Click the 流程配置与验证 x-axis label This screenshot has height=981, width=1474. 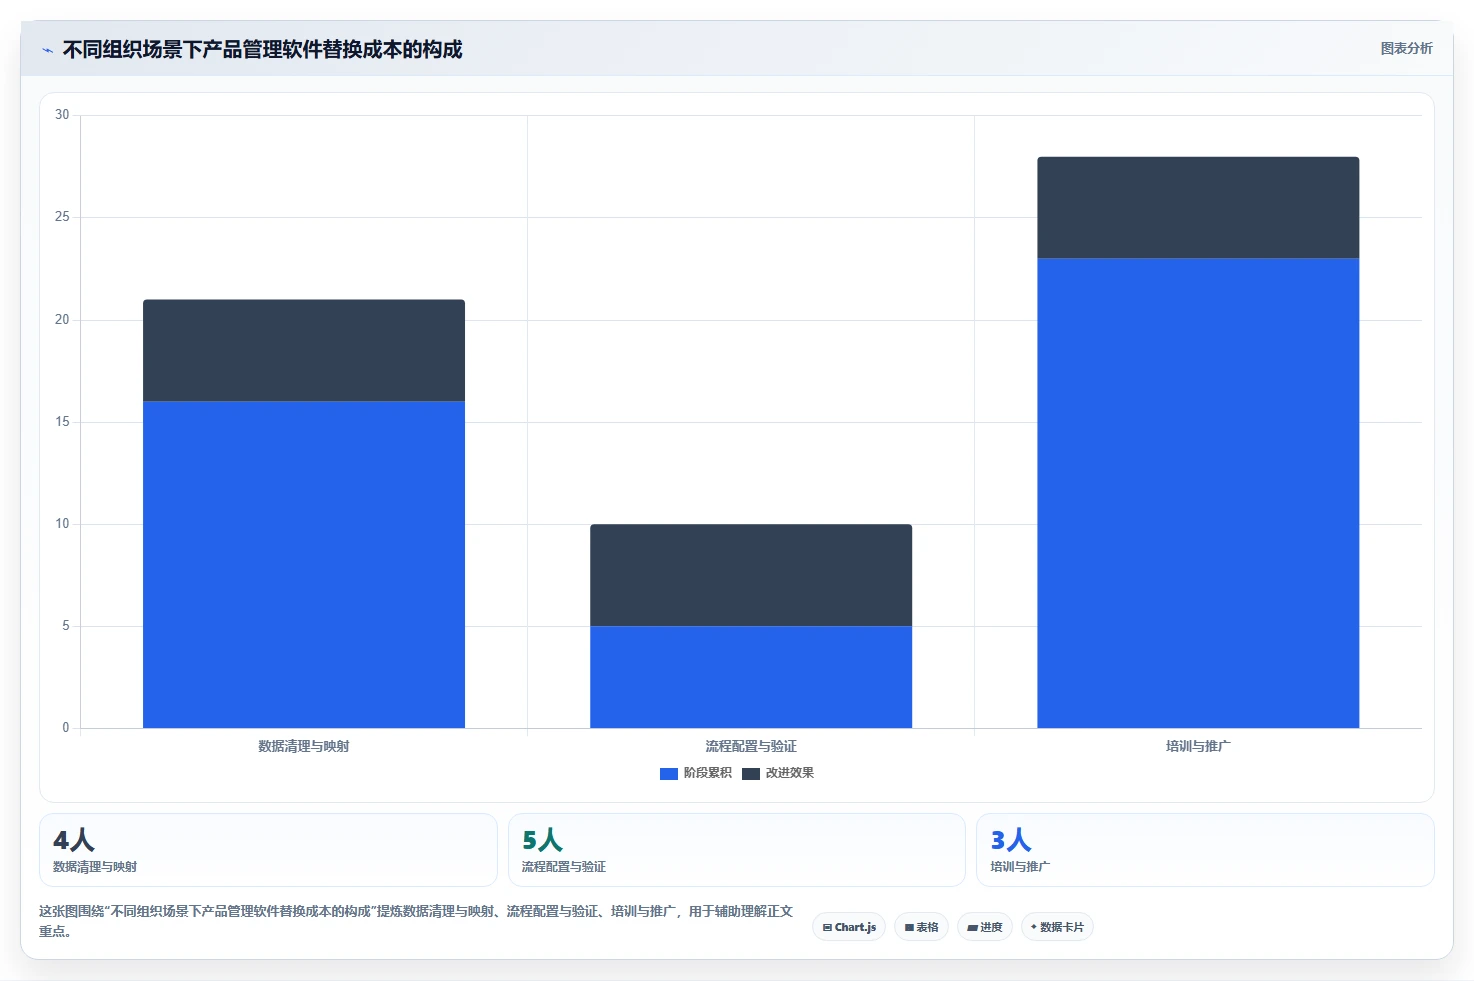pyautogui.click(x=751, y=746)
